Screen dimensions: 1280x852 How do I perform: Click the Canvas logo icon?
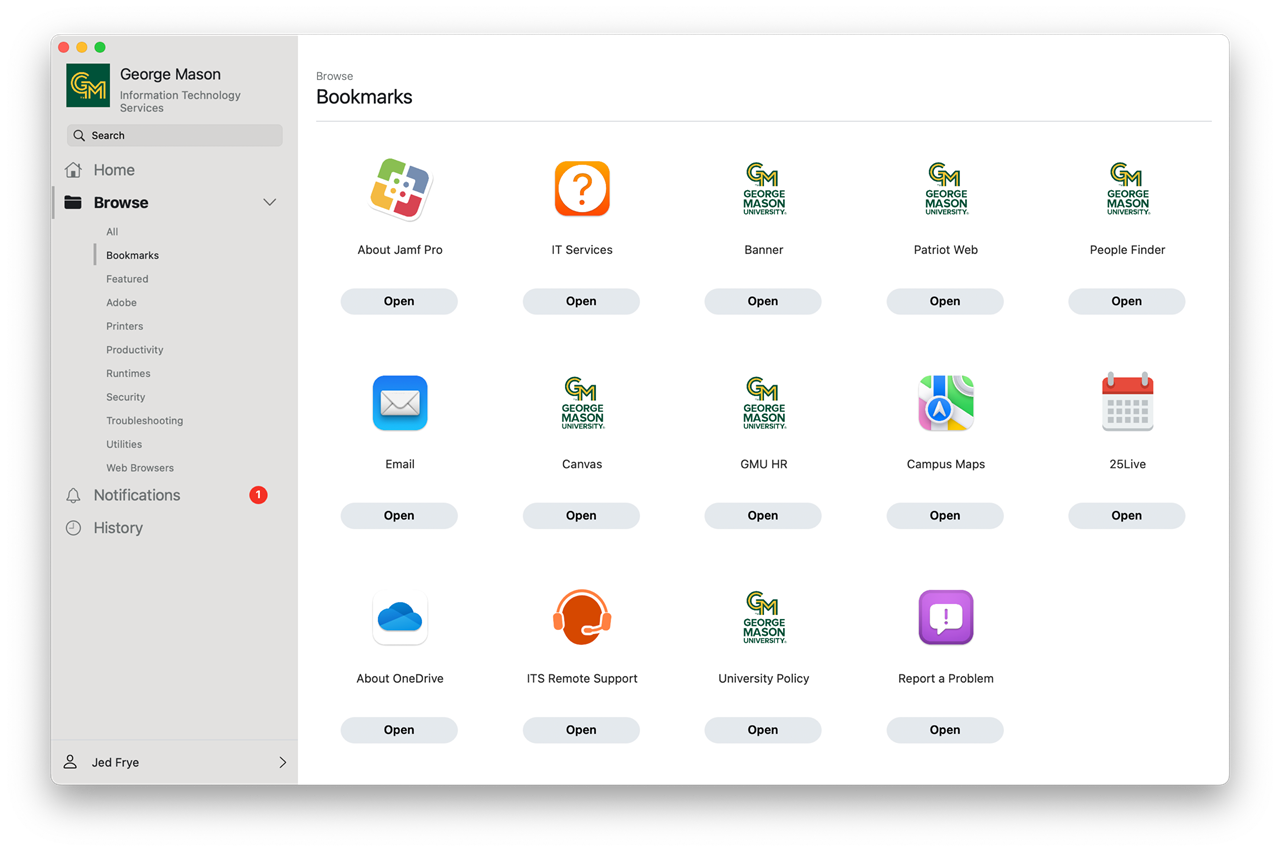582,403
